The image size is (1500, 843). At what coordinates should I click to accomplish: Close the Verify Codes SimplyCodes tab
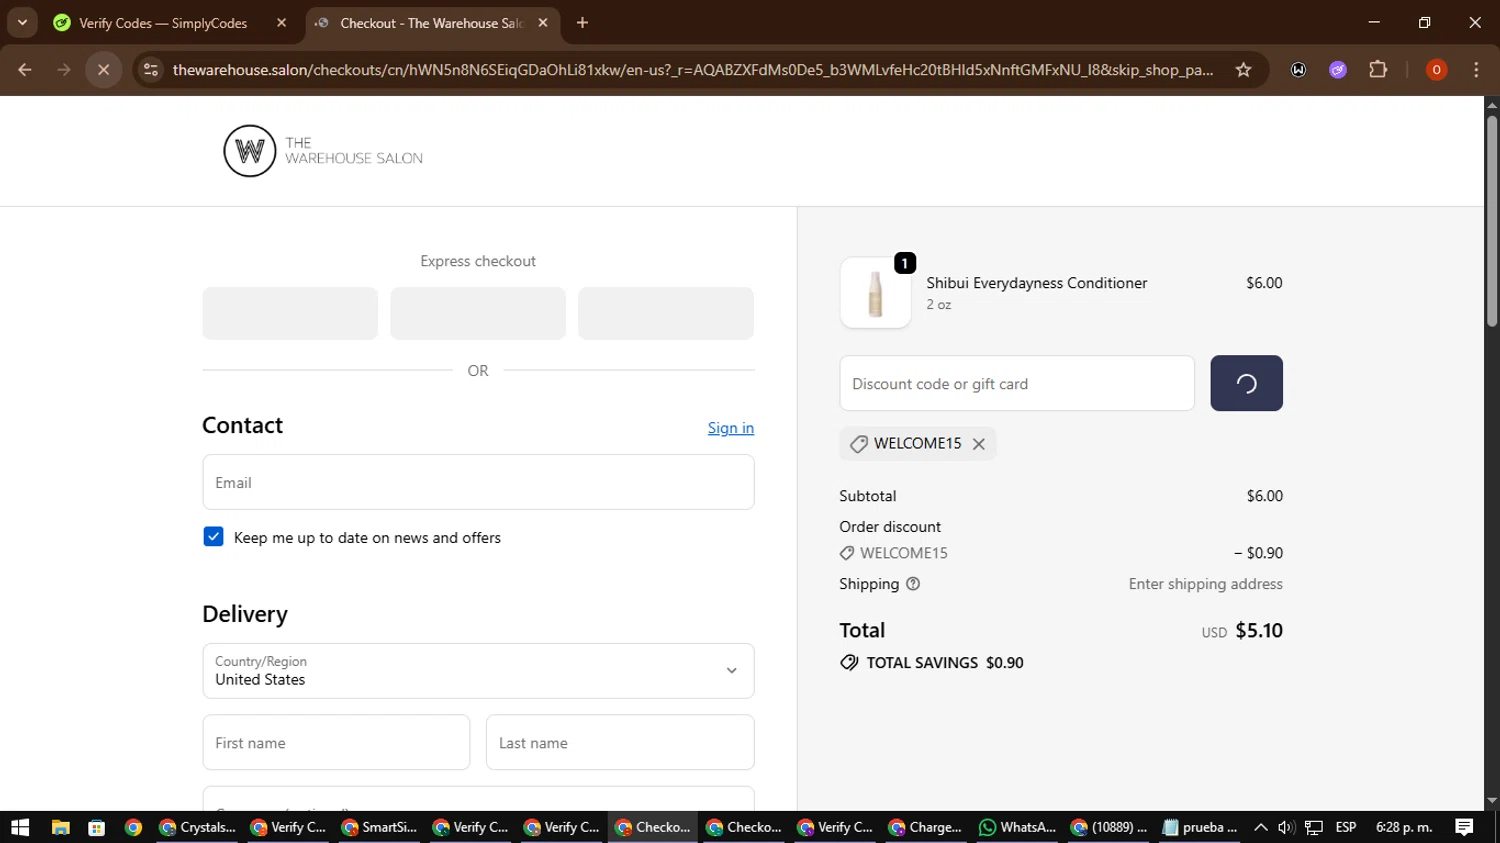(x=282, y=23)
